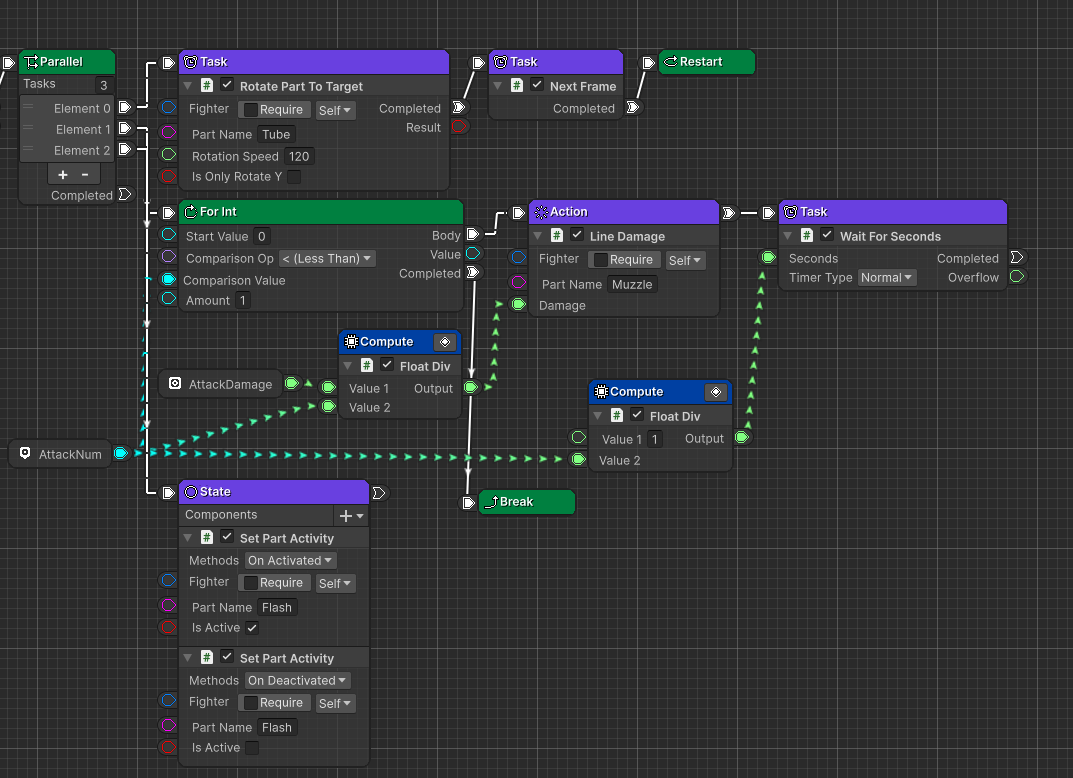Screen dimensions: 1073x778
Task: Click the diamond icon on the first Compute node
Action: pyautogui.click(x=445, y=342)
